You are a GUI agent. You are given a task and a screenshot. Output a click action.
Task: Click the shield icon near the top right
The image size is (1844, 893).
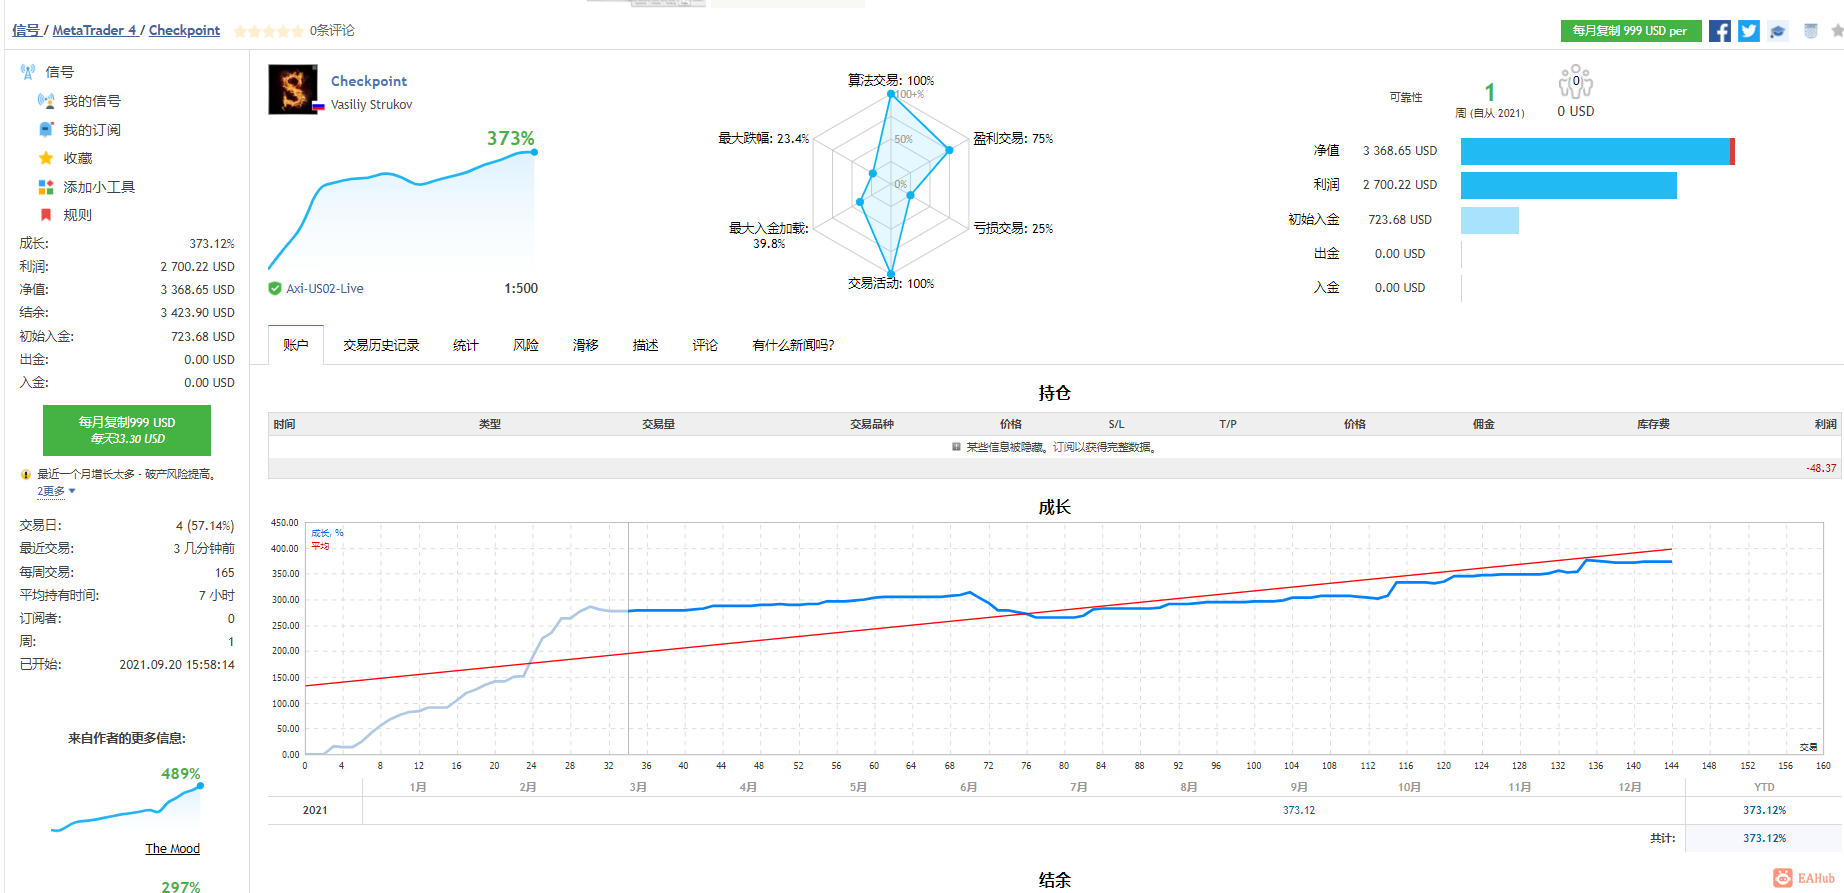pyautogui.click(x=1810, y=31)
